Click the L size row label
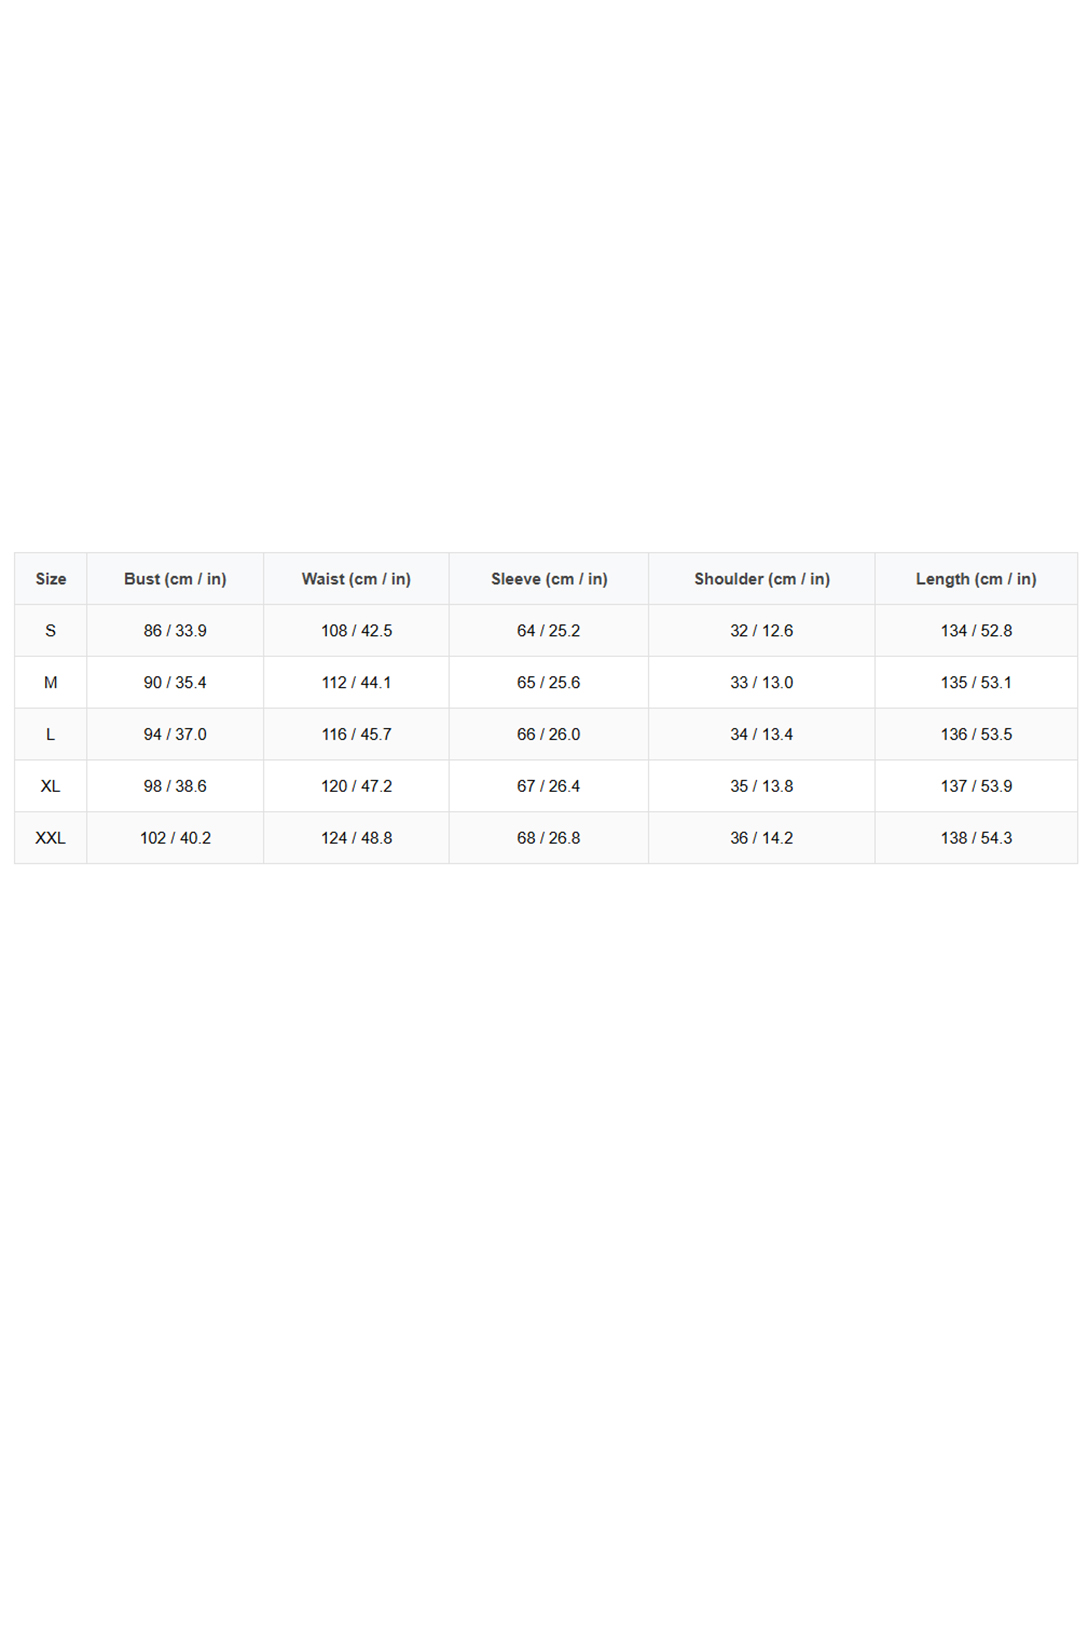 tap(51, 735)
